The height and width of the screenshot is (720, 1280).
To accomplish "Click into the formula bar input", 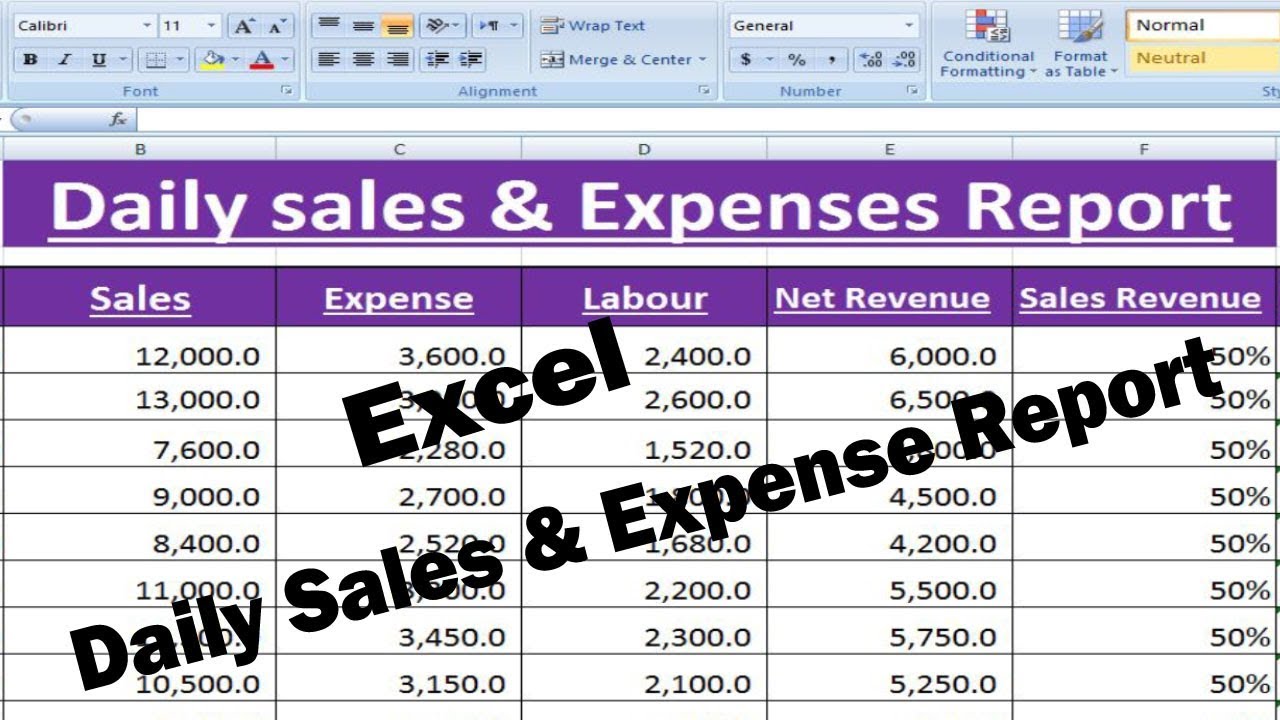I will coord(708,120).
